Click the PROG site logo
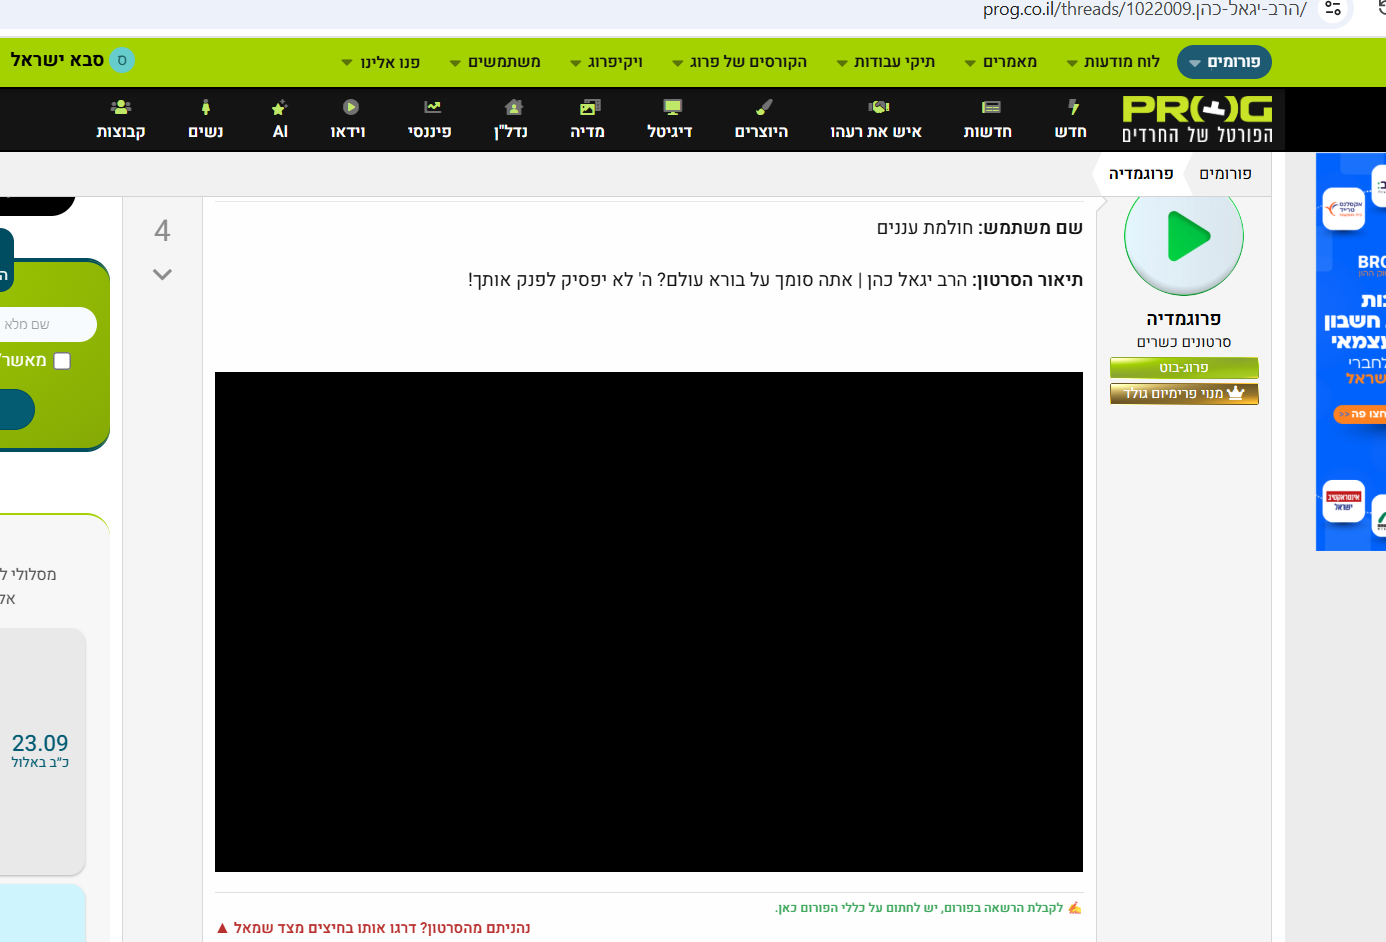The image size is (1386, 942). pyautogui.click(x=1197, y=119)
